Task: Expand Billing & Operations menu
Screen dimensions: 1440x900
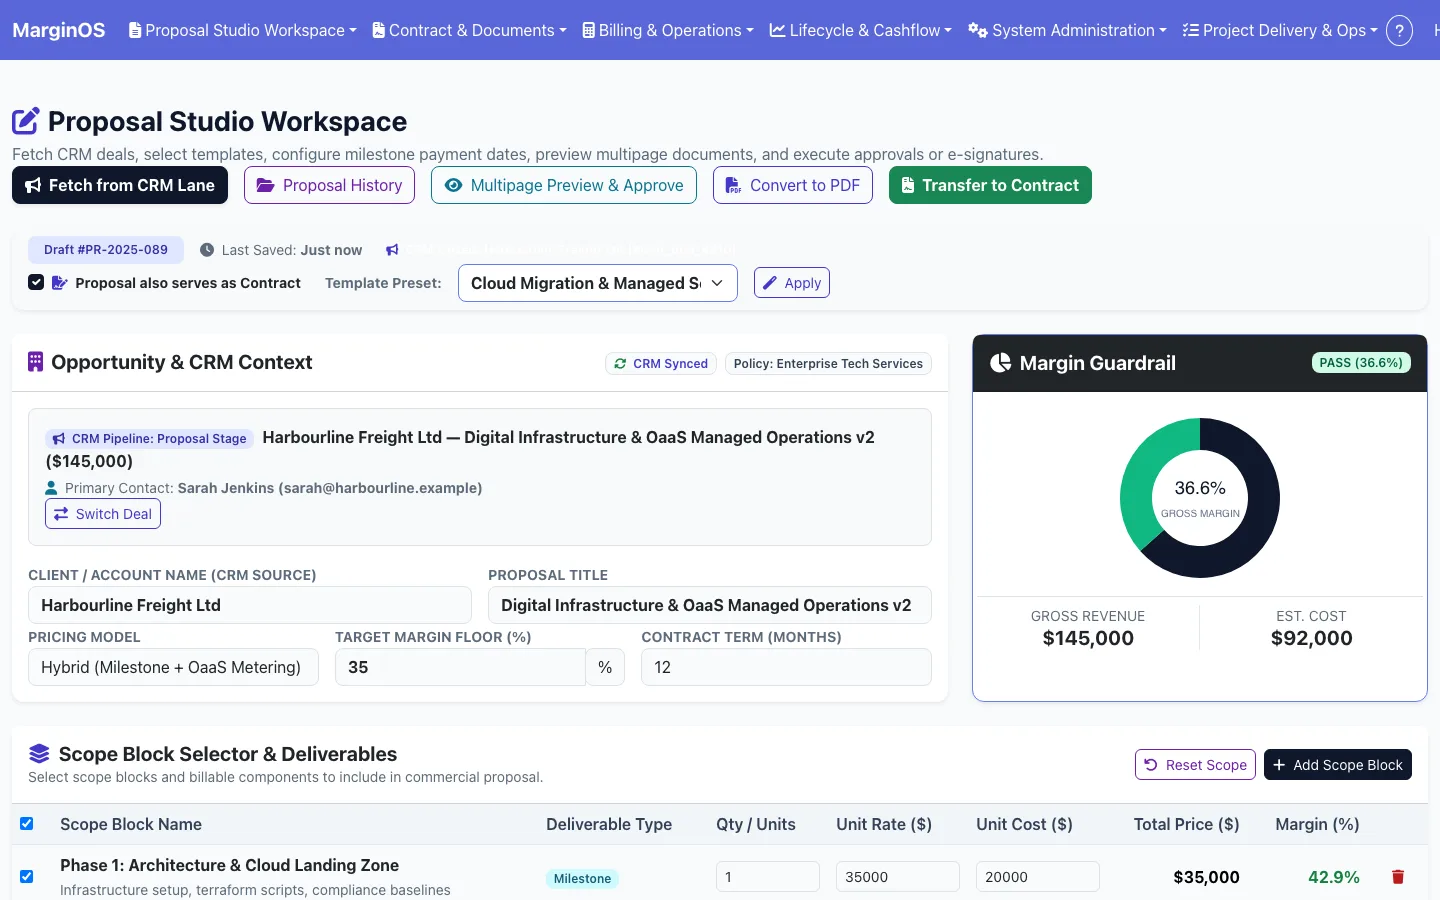Action: point(668,30)
